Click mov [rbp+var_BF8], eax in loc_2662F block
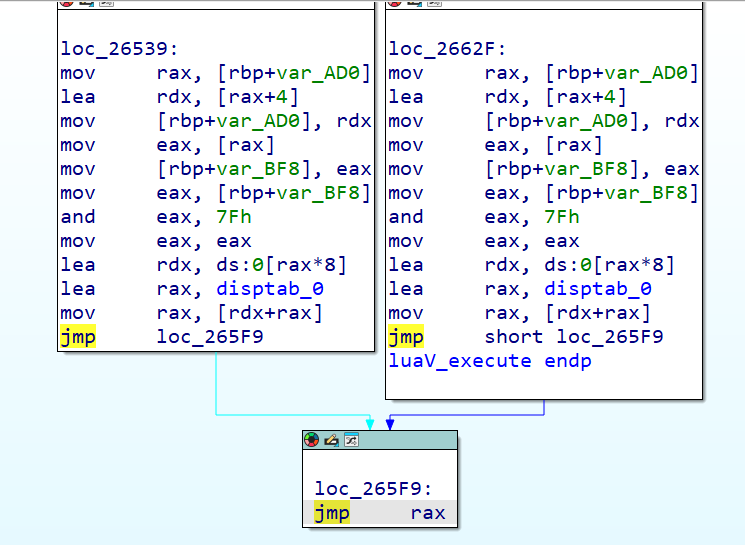 [544, 169]
